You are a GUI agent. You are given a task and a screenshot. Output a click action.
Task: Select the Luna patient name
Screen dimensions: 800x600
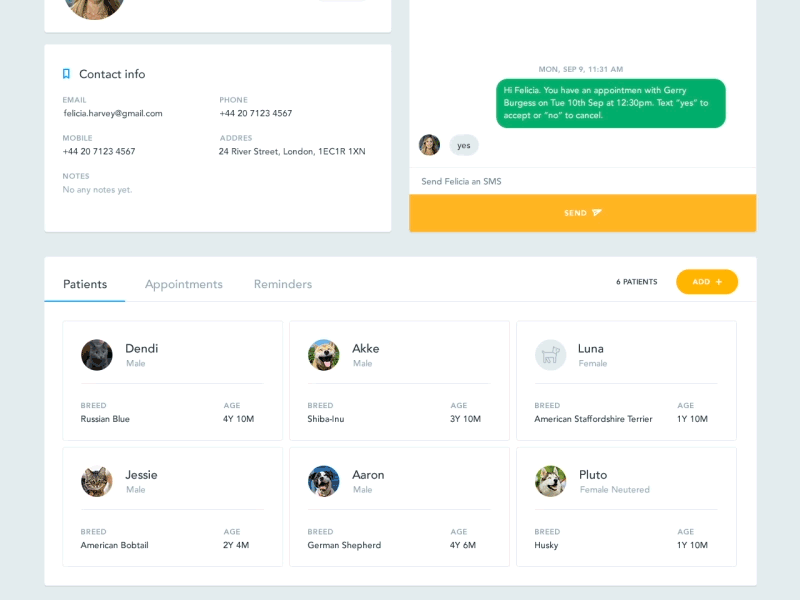tap(591, 348)
